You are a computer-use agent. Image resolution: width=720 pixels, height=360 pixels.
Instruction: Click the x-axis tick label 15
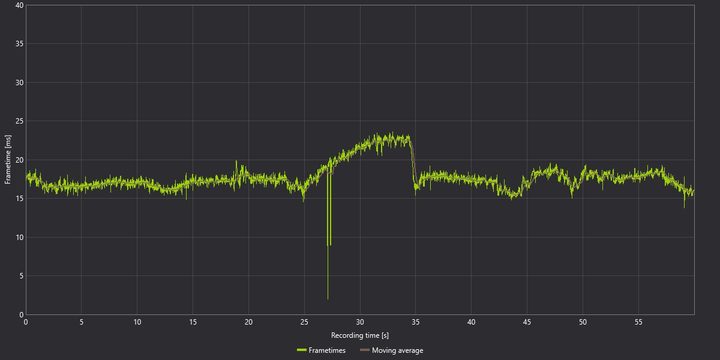point(193,322)
